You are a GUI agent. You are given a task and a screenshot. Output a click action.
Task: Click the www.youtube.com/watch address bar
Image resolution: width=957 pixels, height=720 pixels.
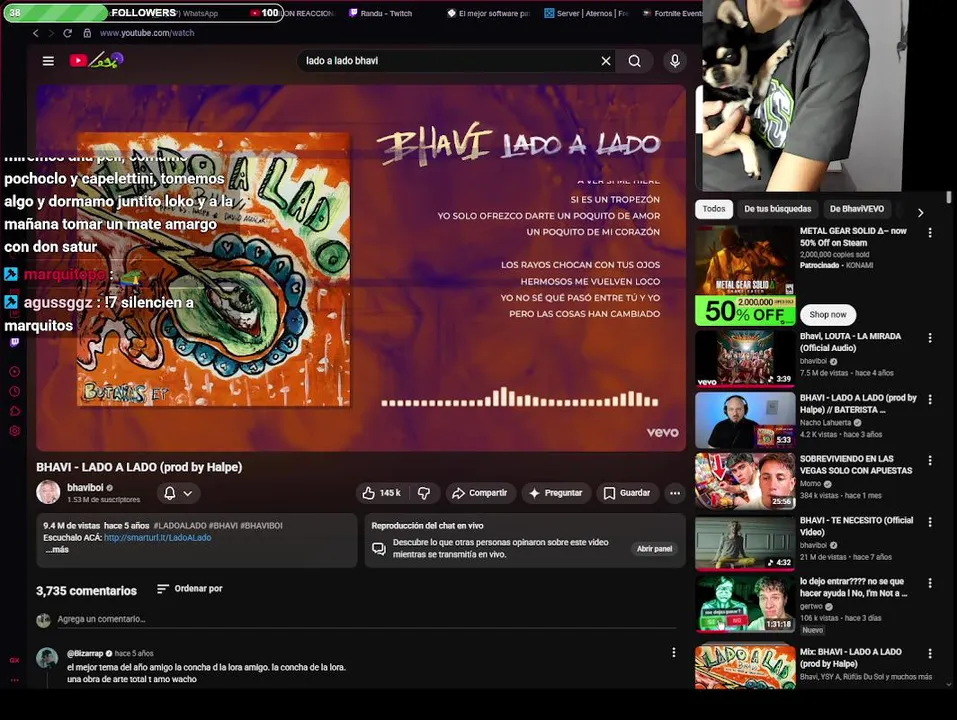click(147, 33)
